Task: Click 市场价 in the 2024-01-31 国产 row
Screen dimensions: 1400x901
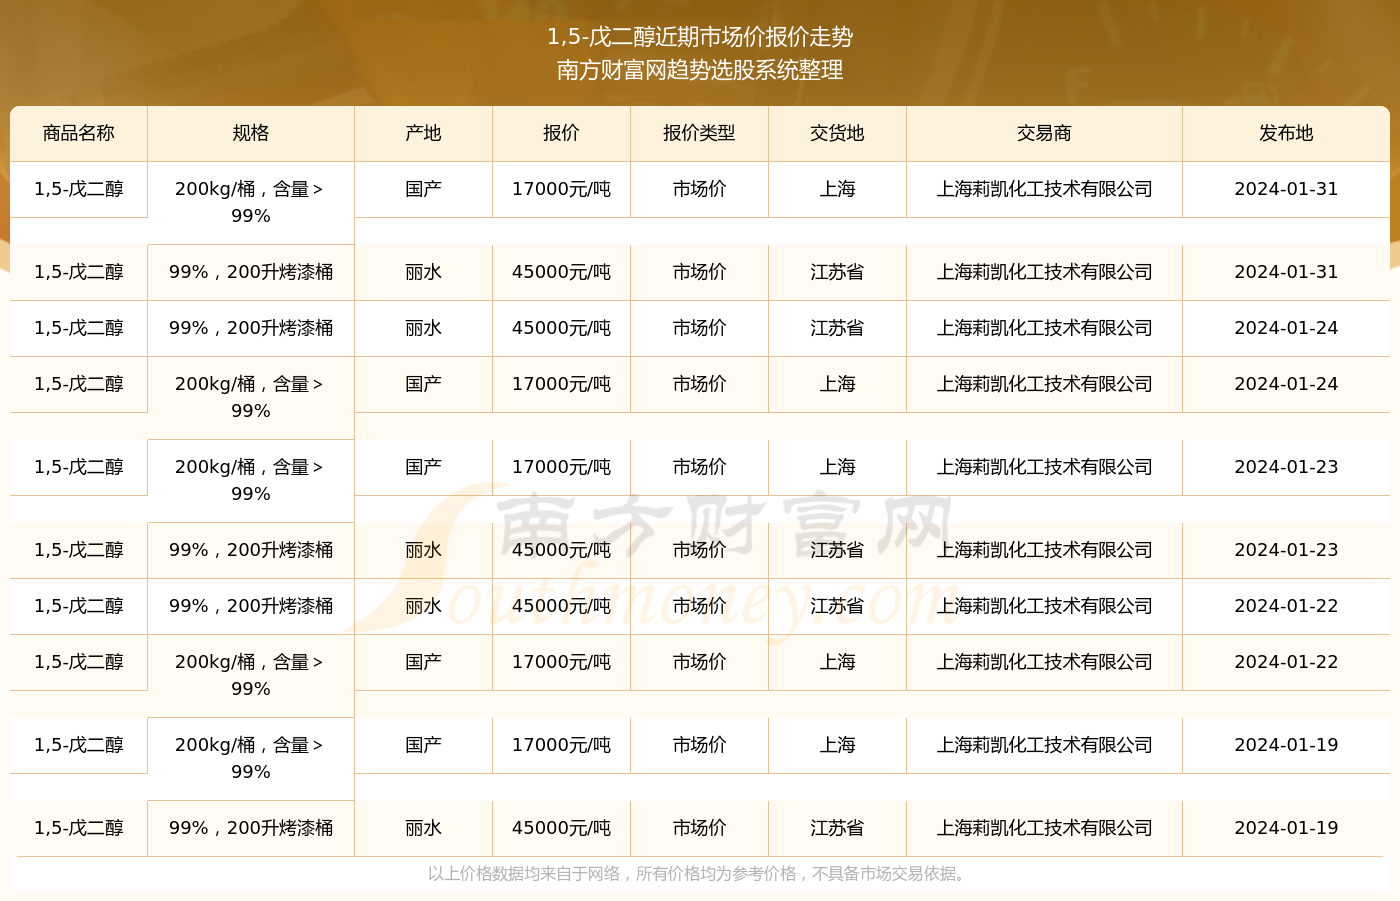Action: [699, 189]
